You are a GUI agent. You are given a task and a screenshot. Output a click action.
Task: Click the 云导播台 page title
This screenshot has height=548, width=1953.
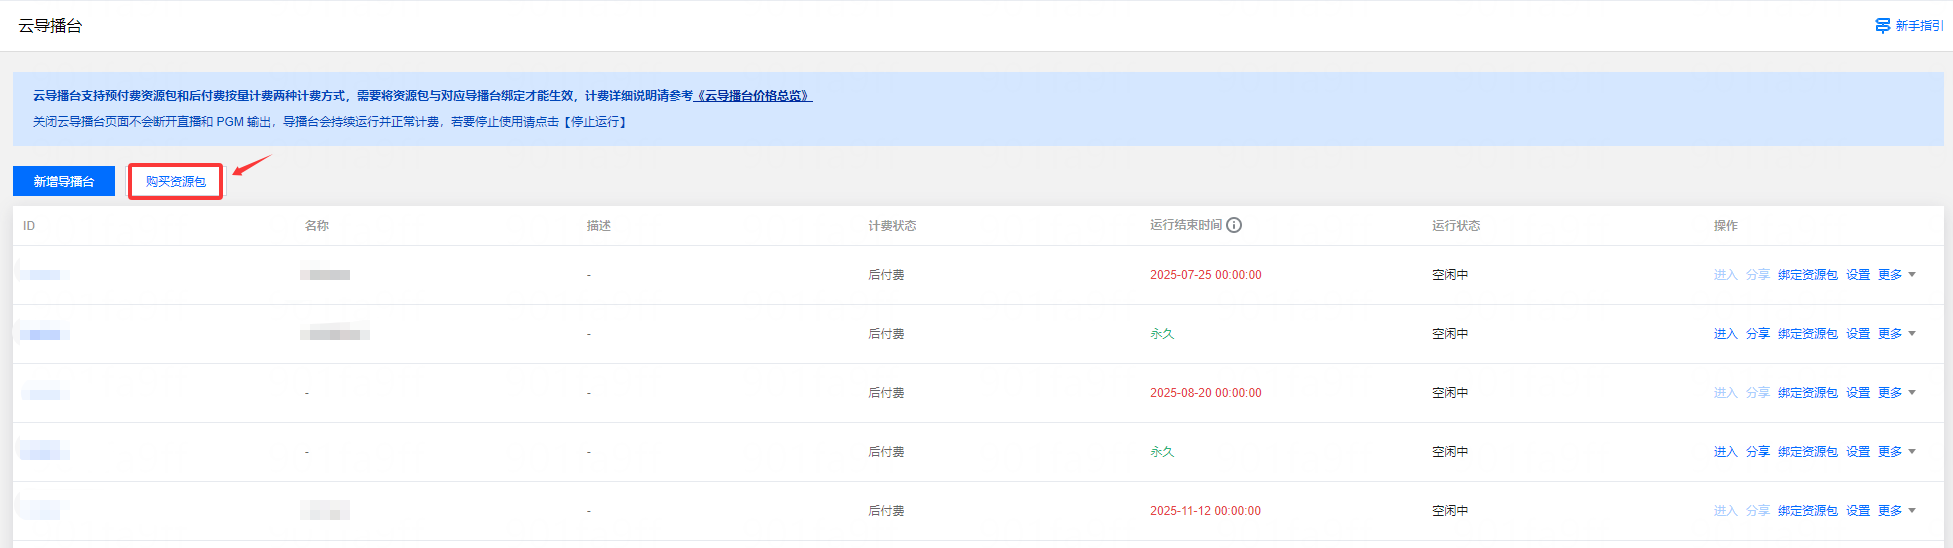50,26
